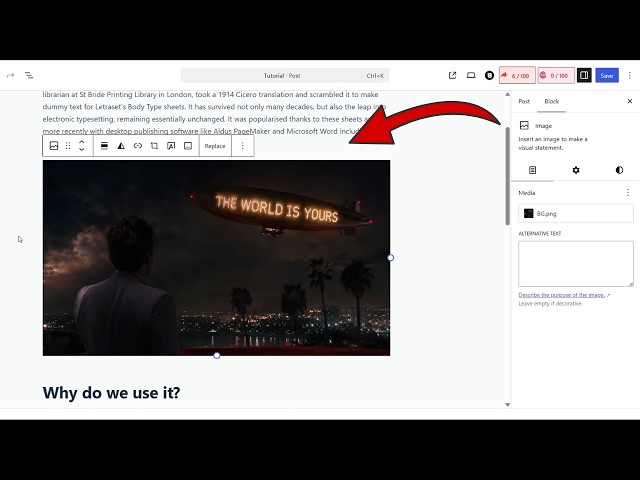Screen dimensions: 640x480
Task: Click inside the Alternative Text field
Action: (576, 264)
